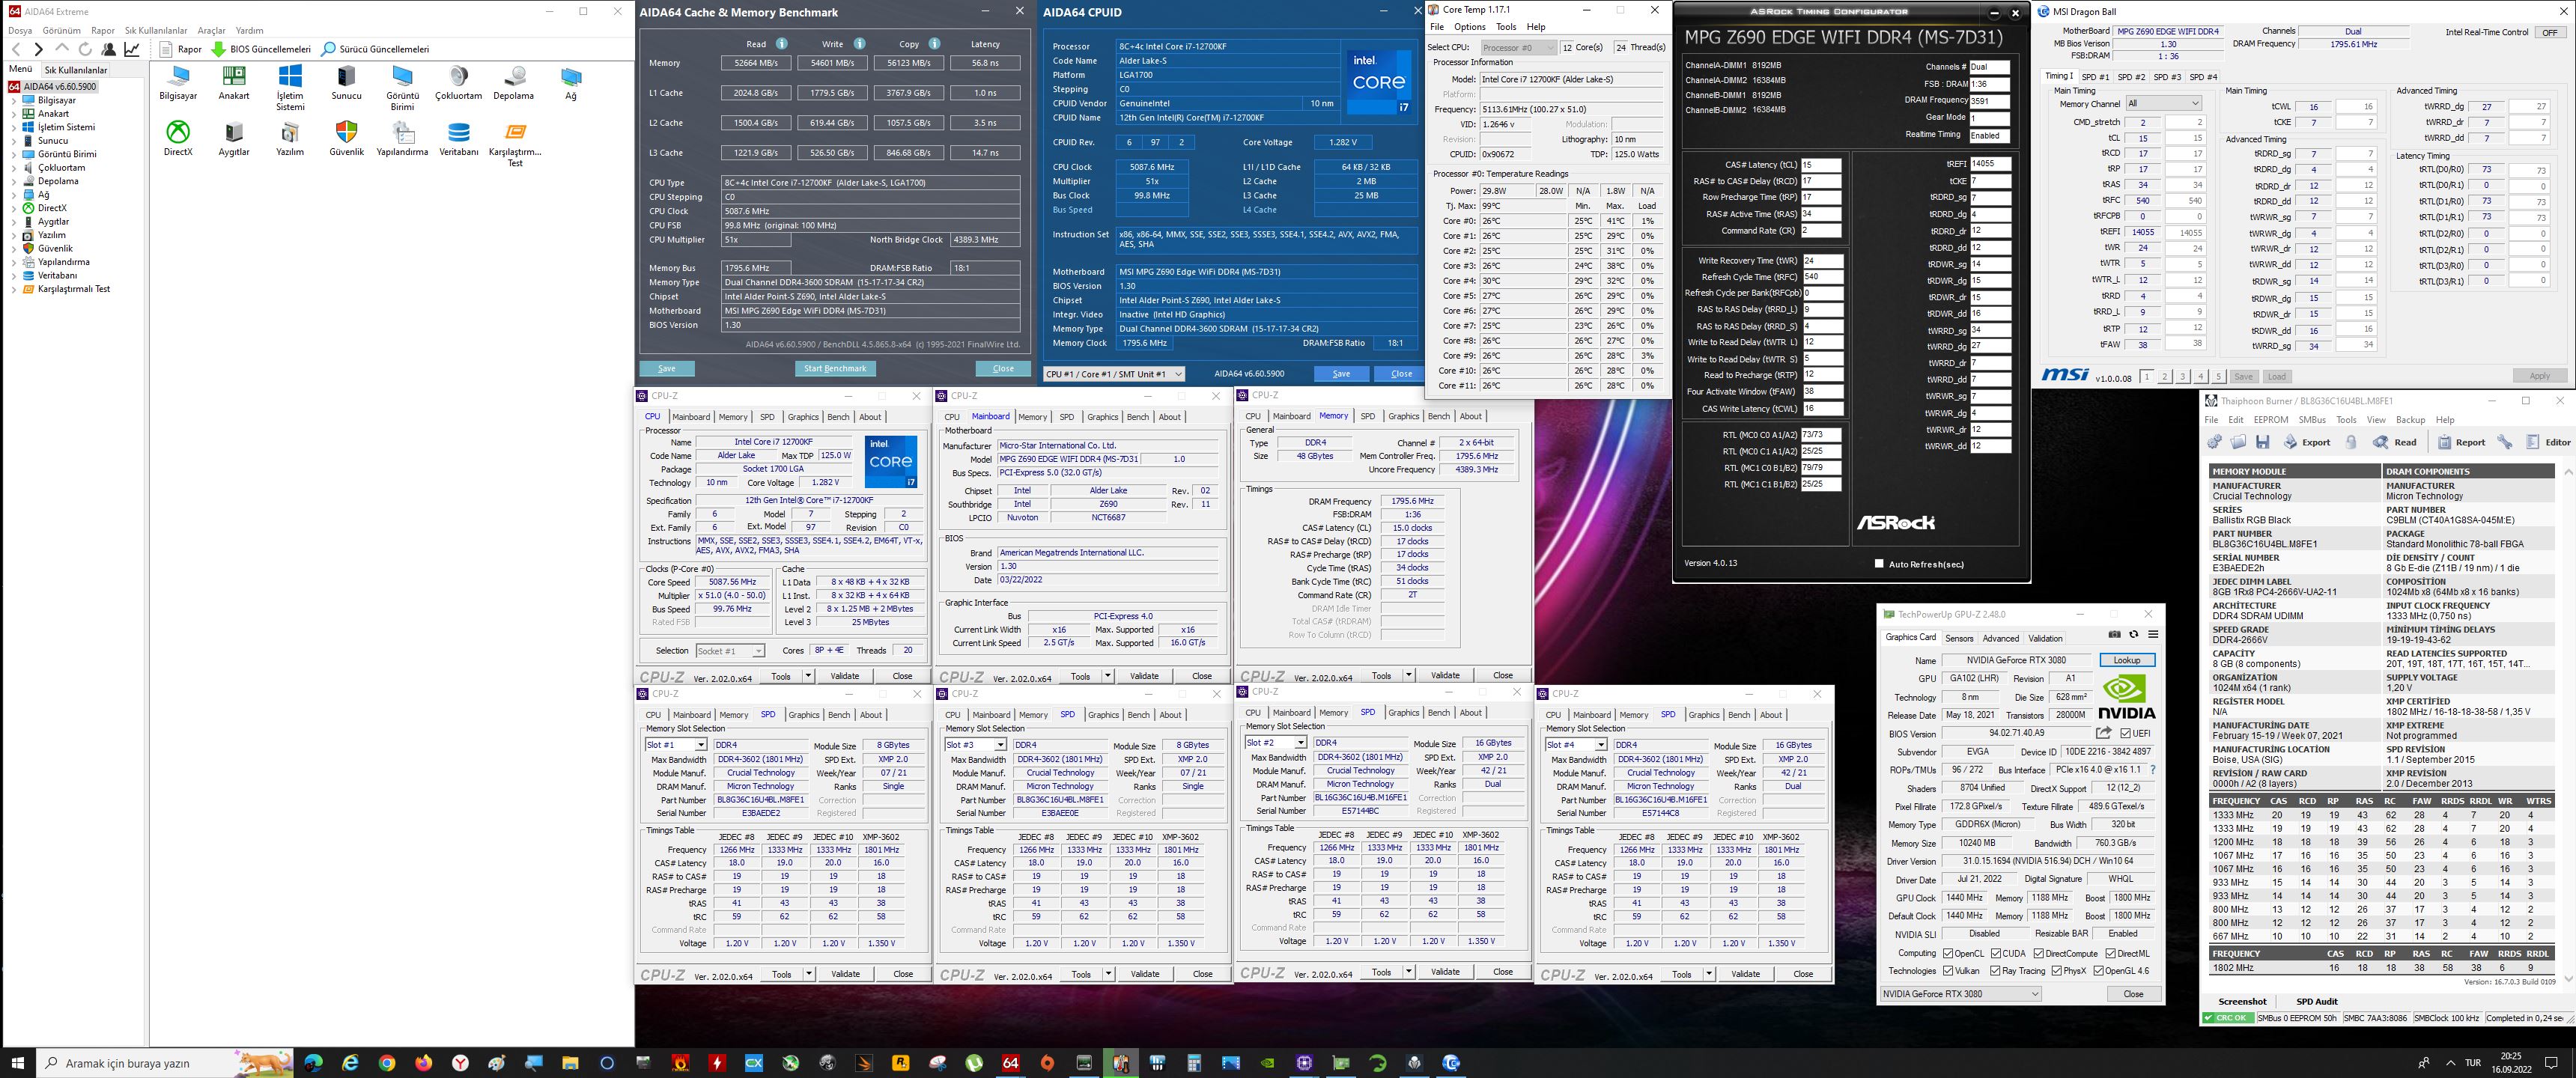Click AIDA64 toolbar forward arrow
Viewport: 2576px width, 1078px height.
38,49
